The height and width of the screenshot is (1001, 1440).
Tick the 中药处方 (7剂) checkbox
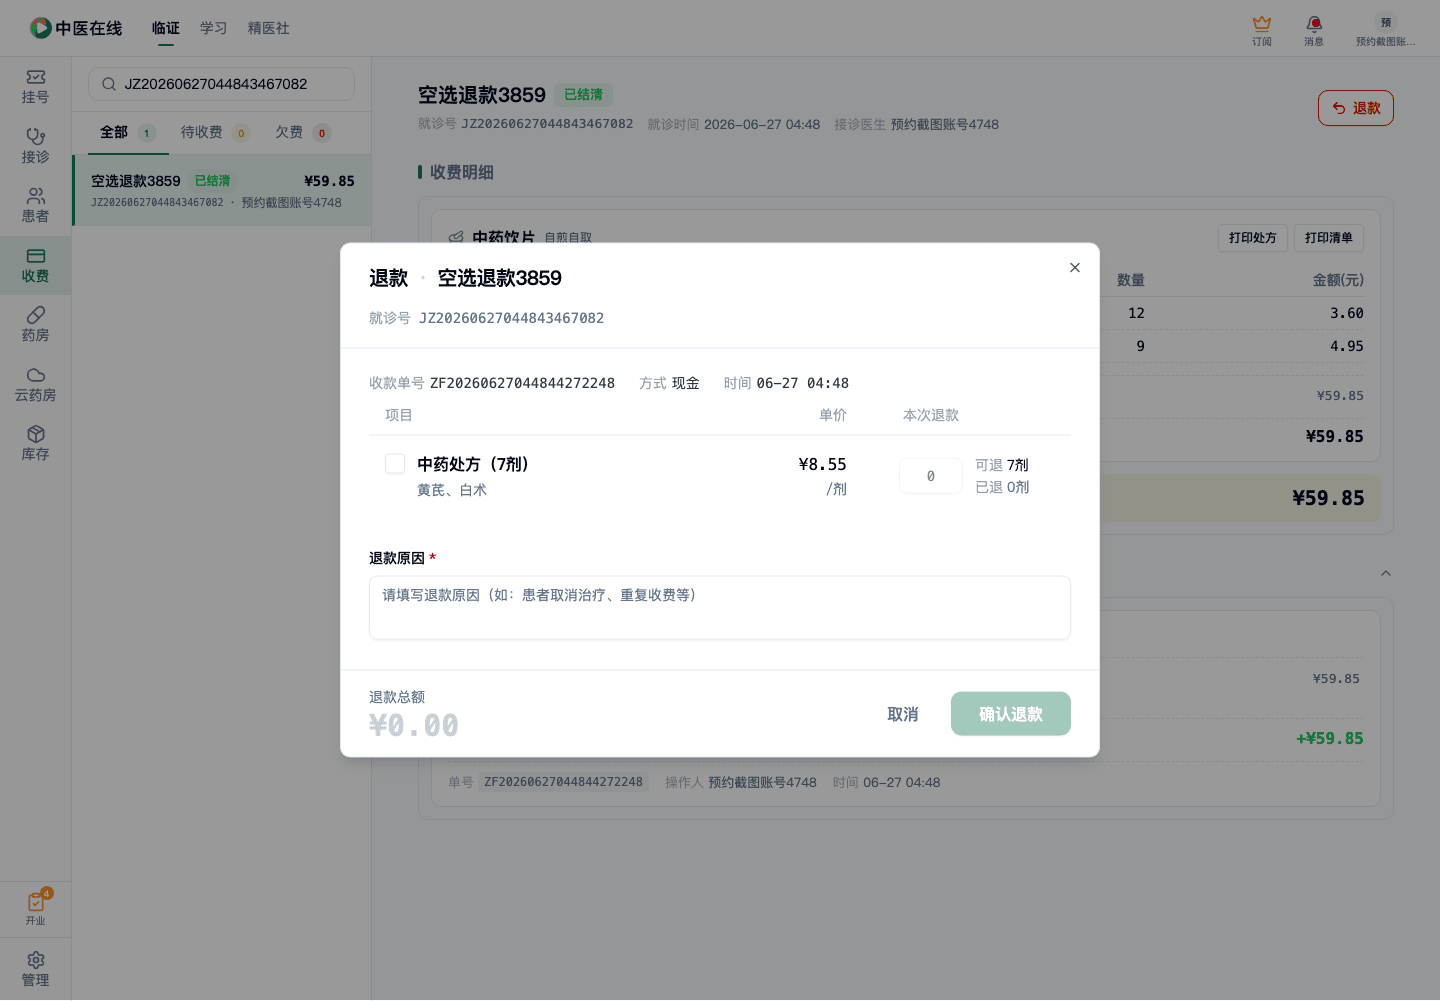(395, 463)
